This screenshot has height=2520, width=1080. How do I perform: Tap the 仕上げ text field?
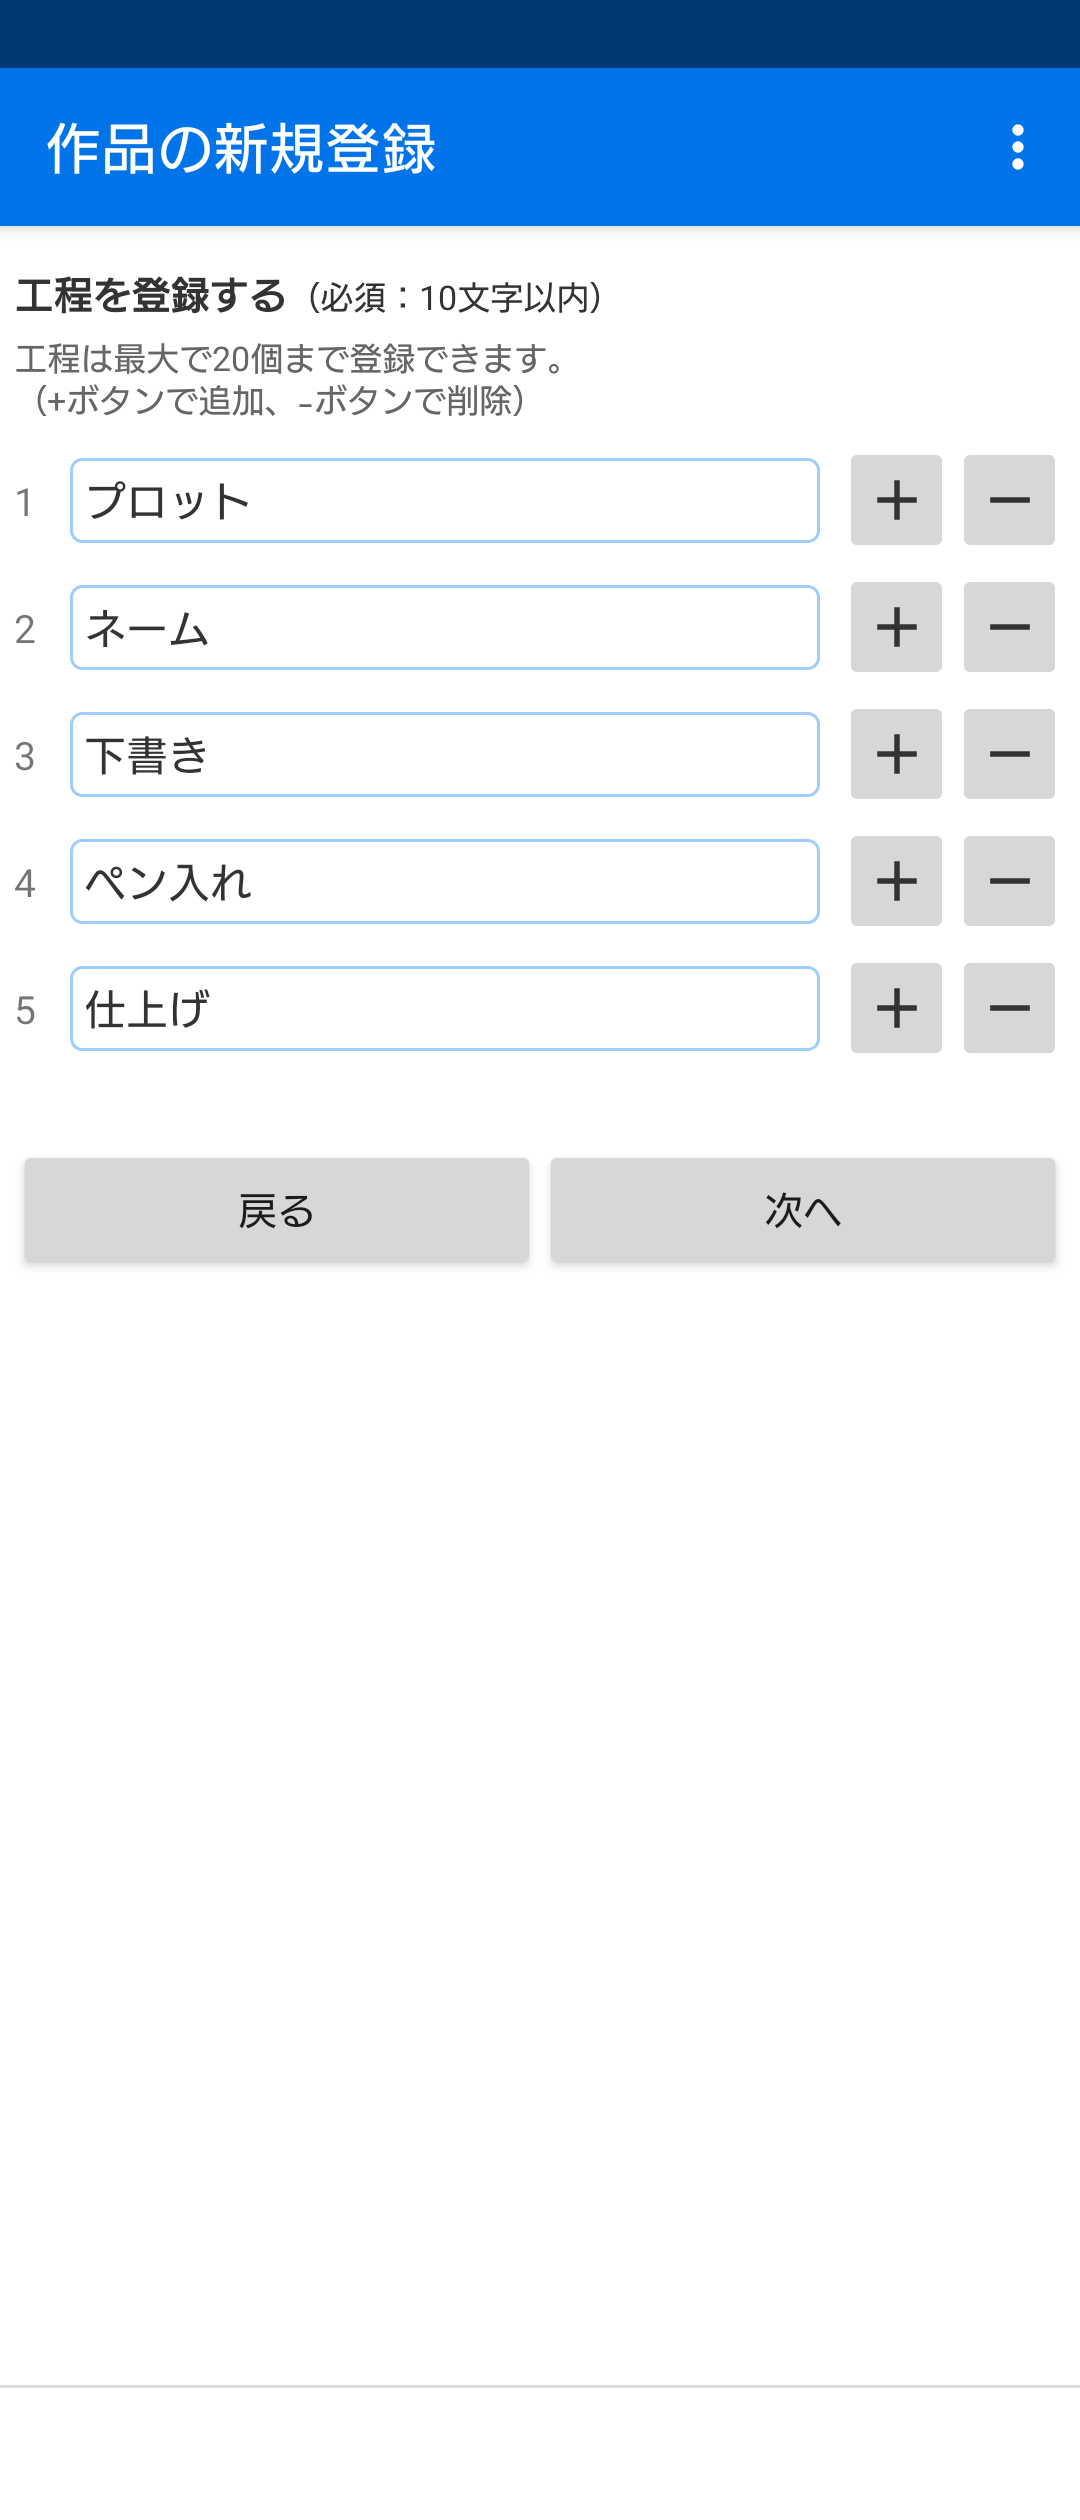[x=444, y=1009]
